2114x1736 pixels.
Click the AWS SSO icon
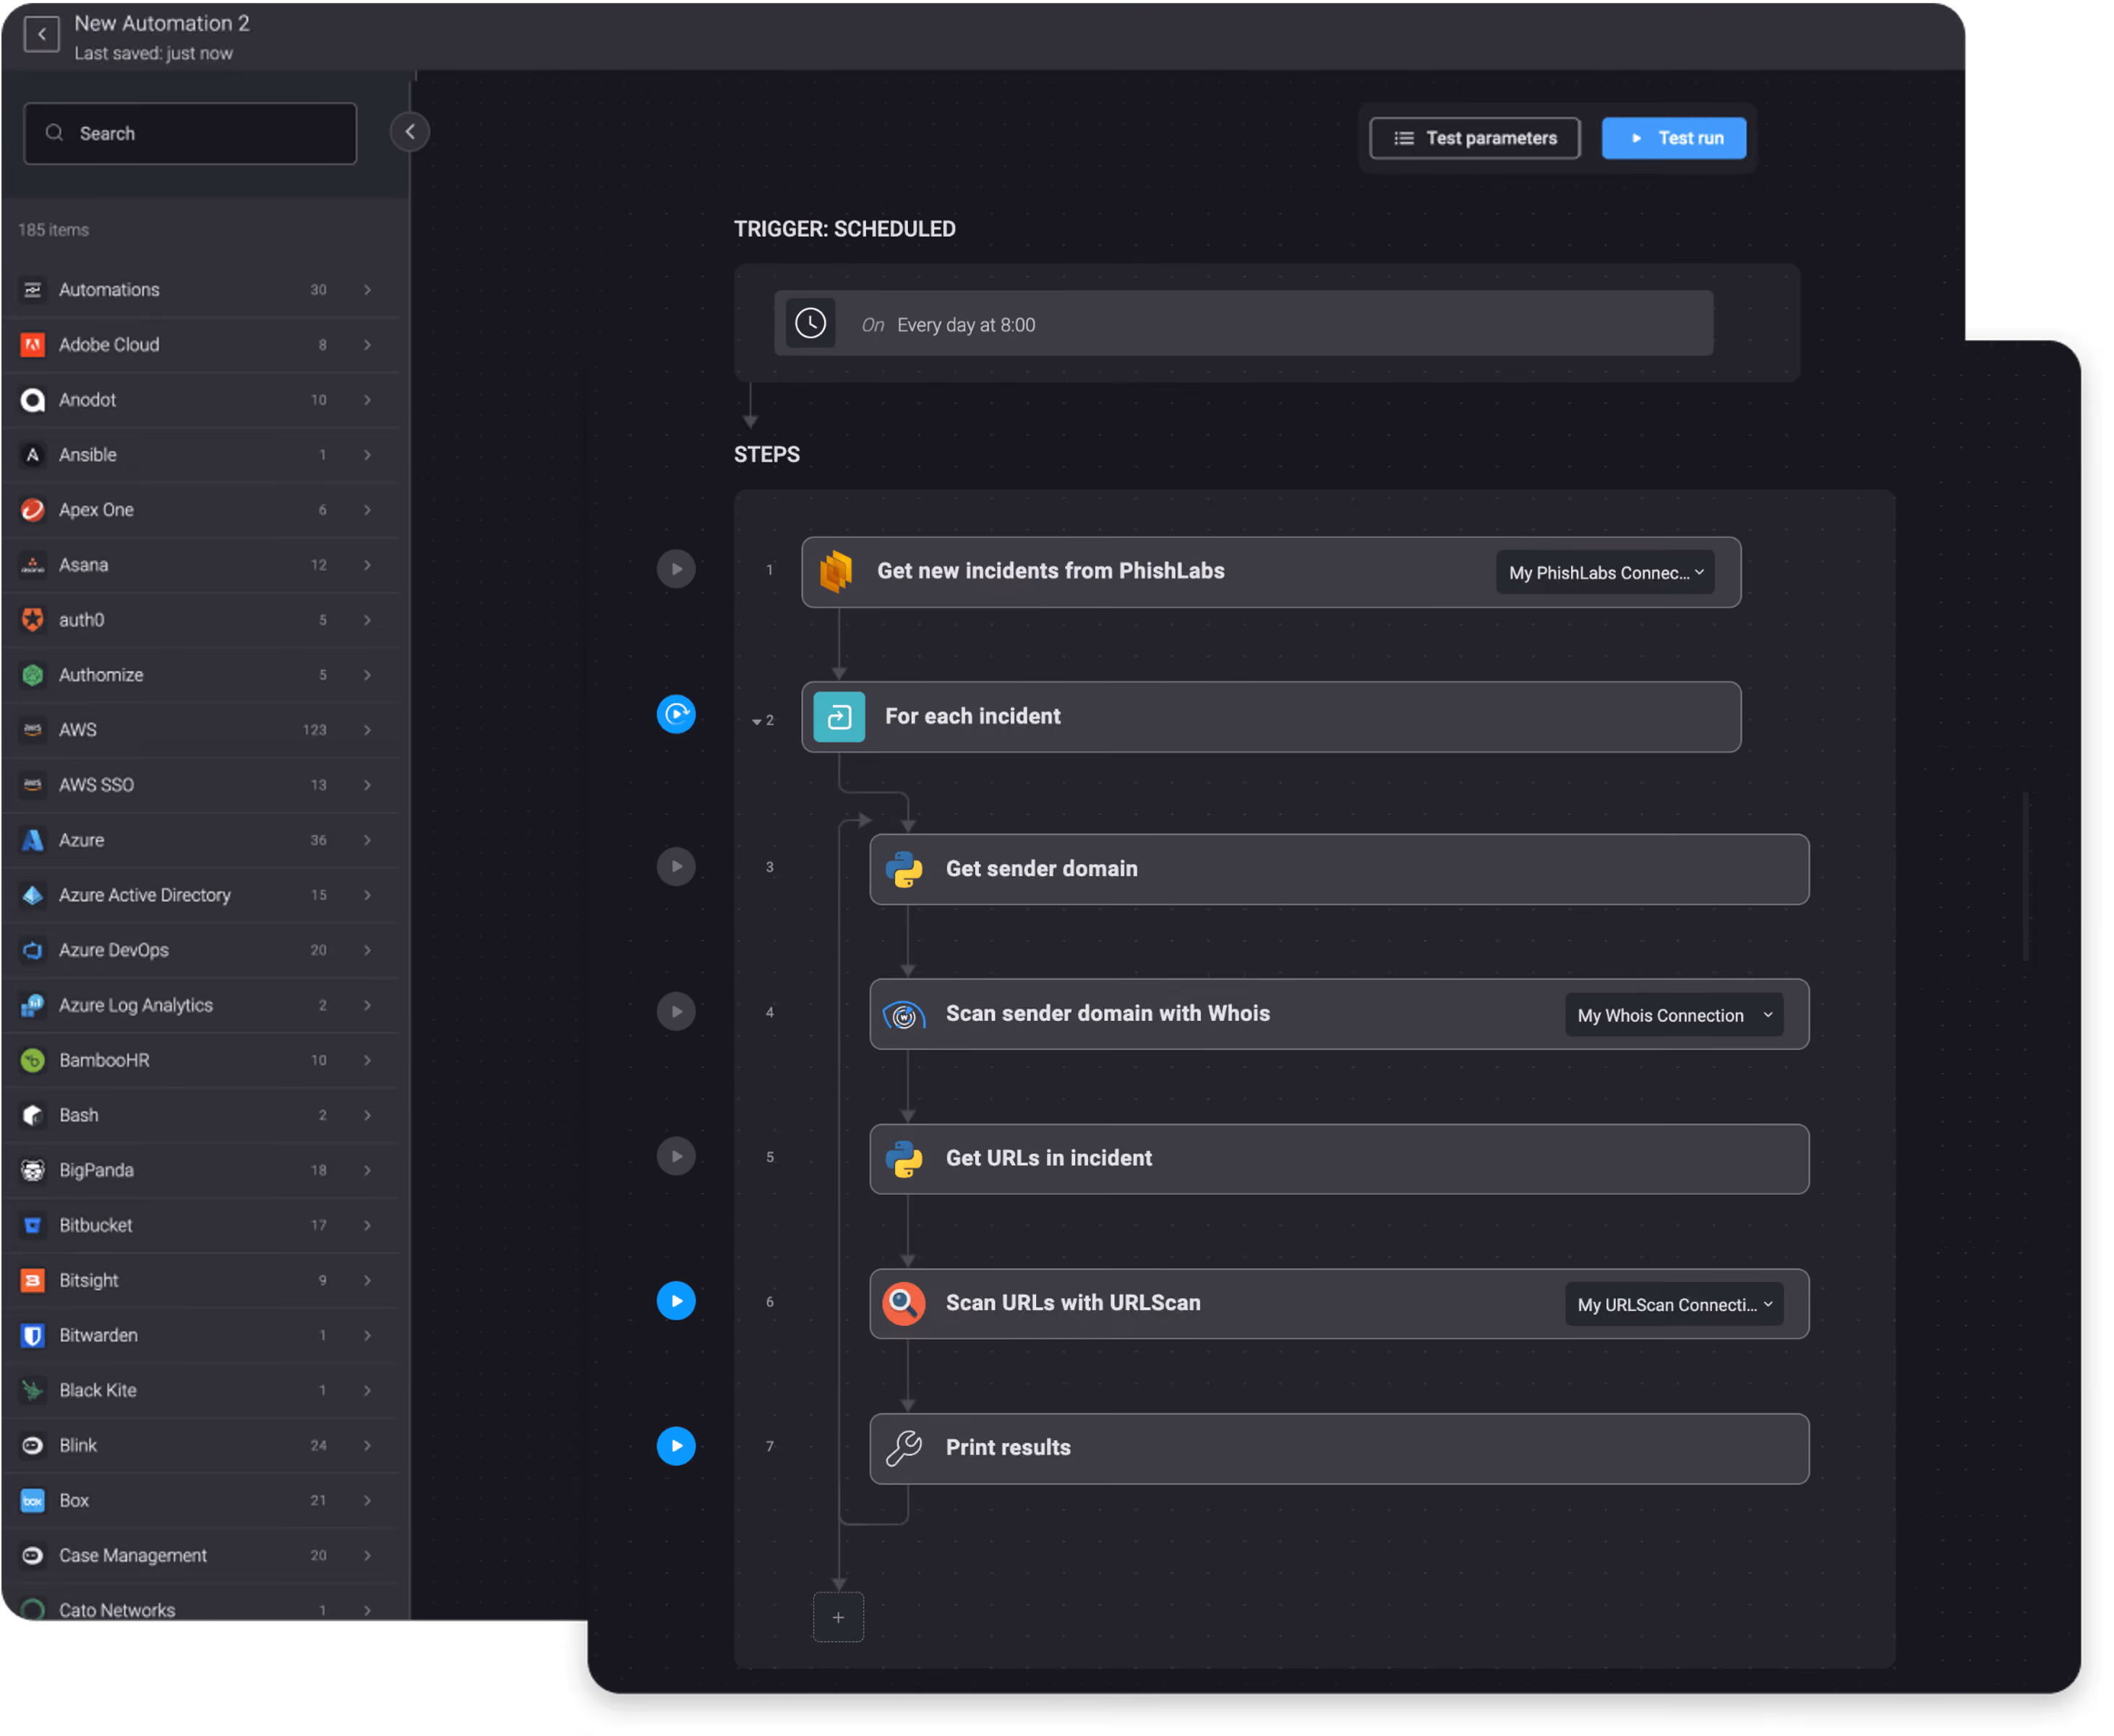[33, 785]
